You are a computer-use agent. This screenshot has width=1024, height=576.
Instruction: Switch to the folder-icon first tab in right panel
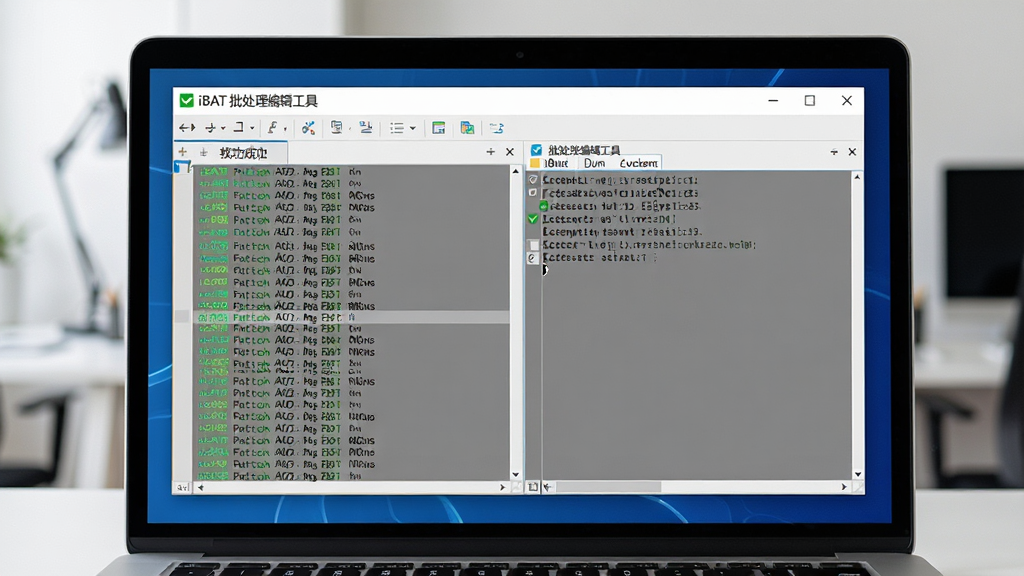(552, 163)
